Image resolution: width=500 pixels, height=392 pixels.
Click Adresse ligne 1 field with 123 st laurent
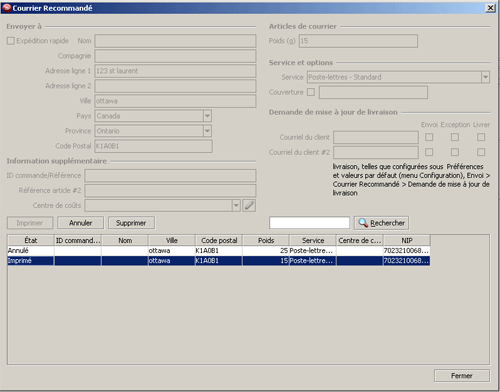point(175,71)
